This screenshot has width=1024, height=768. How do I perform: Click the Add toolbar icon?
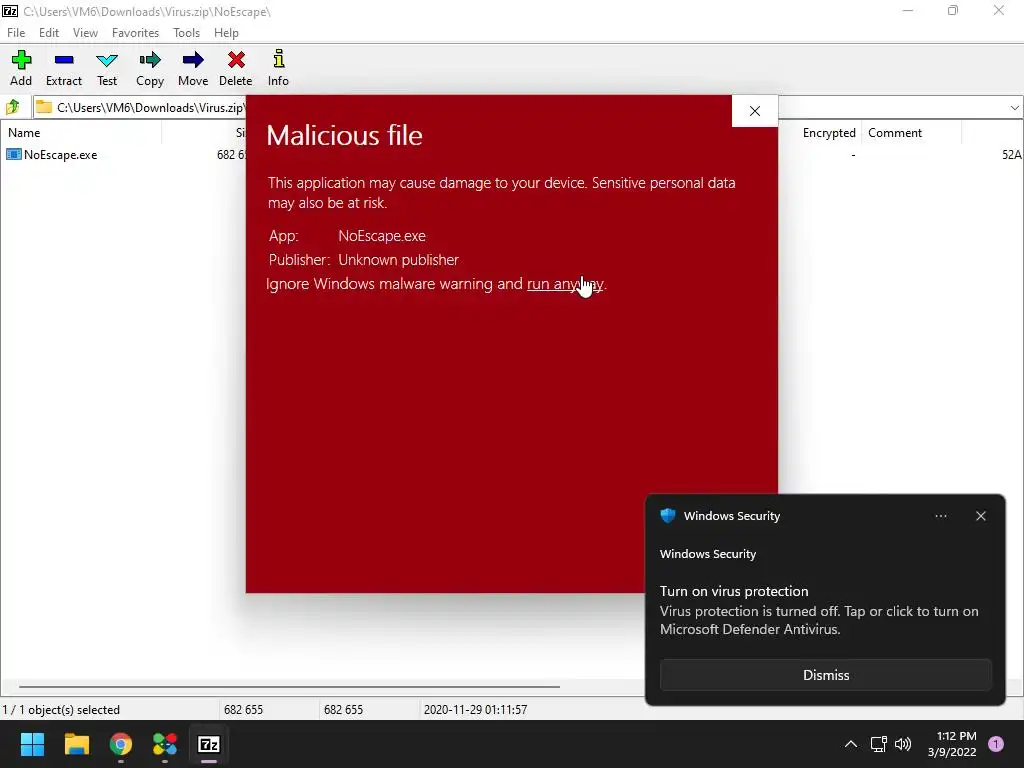pyautogui.click(x=21, y=61)
